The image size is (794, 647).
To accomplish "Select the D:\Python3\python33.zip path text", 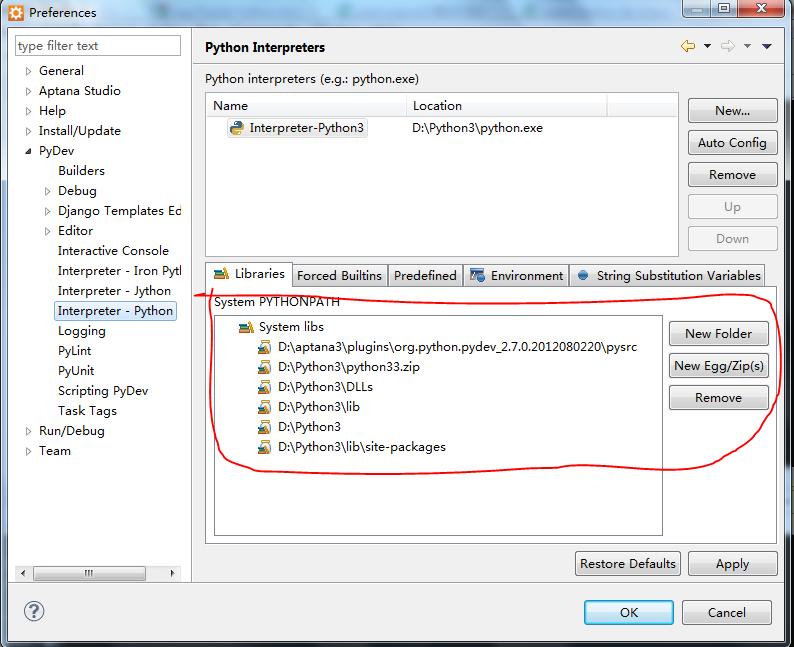I will tap(348, 367).
